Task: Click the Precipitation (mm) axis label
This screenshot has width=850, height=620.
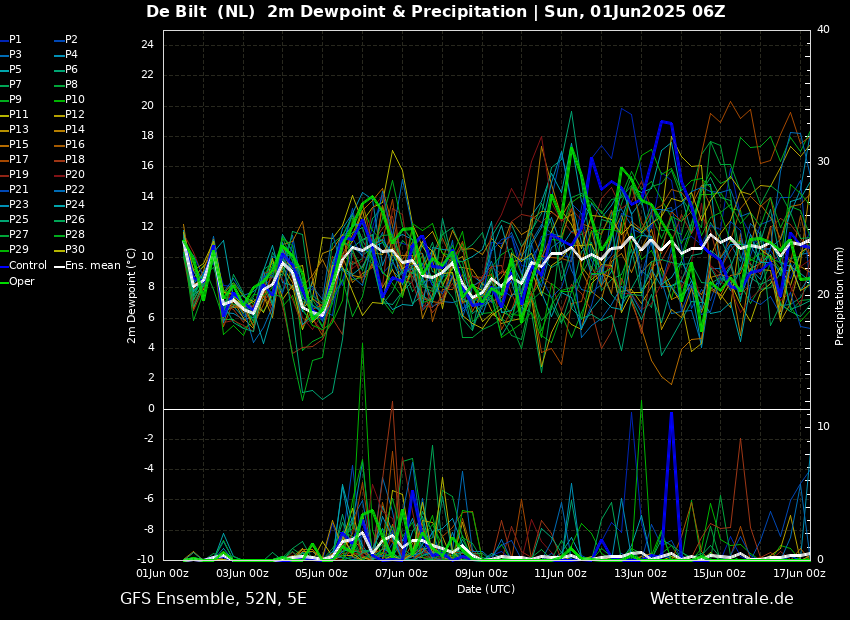Action: [840, 295]
